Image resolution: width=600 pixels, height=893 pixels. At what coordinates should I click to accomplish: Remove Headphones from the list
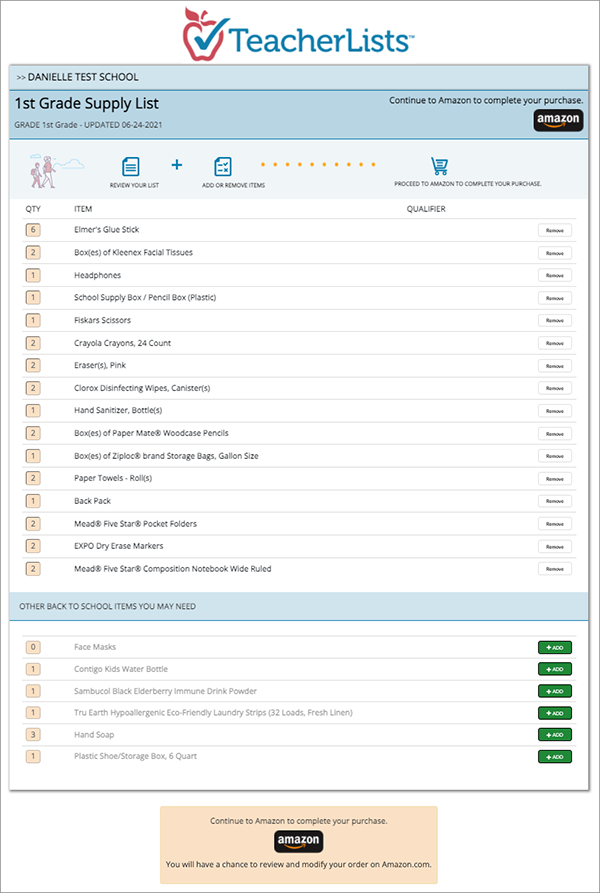pyautogui.click(x=555, y=276)
